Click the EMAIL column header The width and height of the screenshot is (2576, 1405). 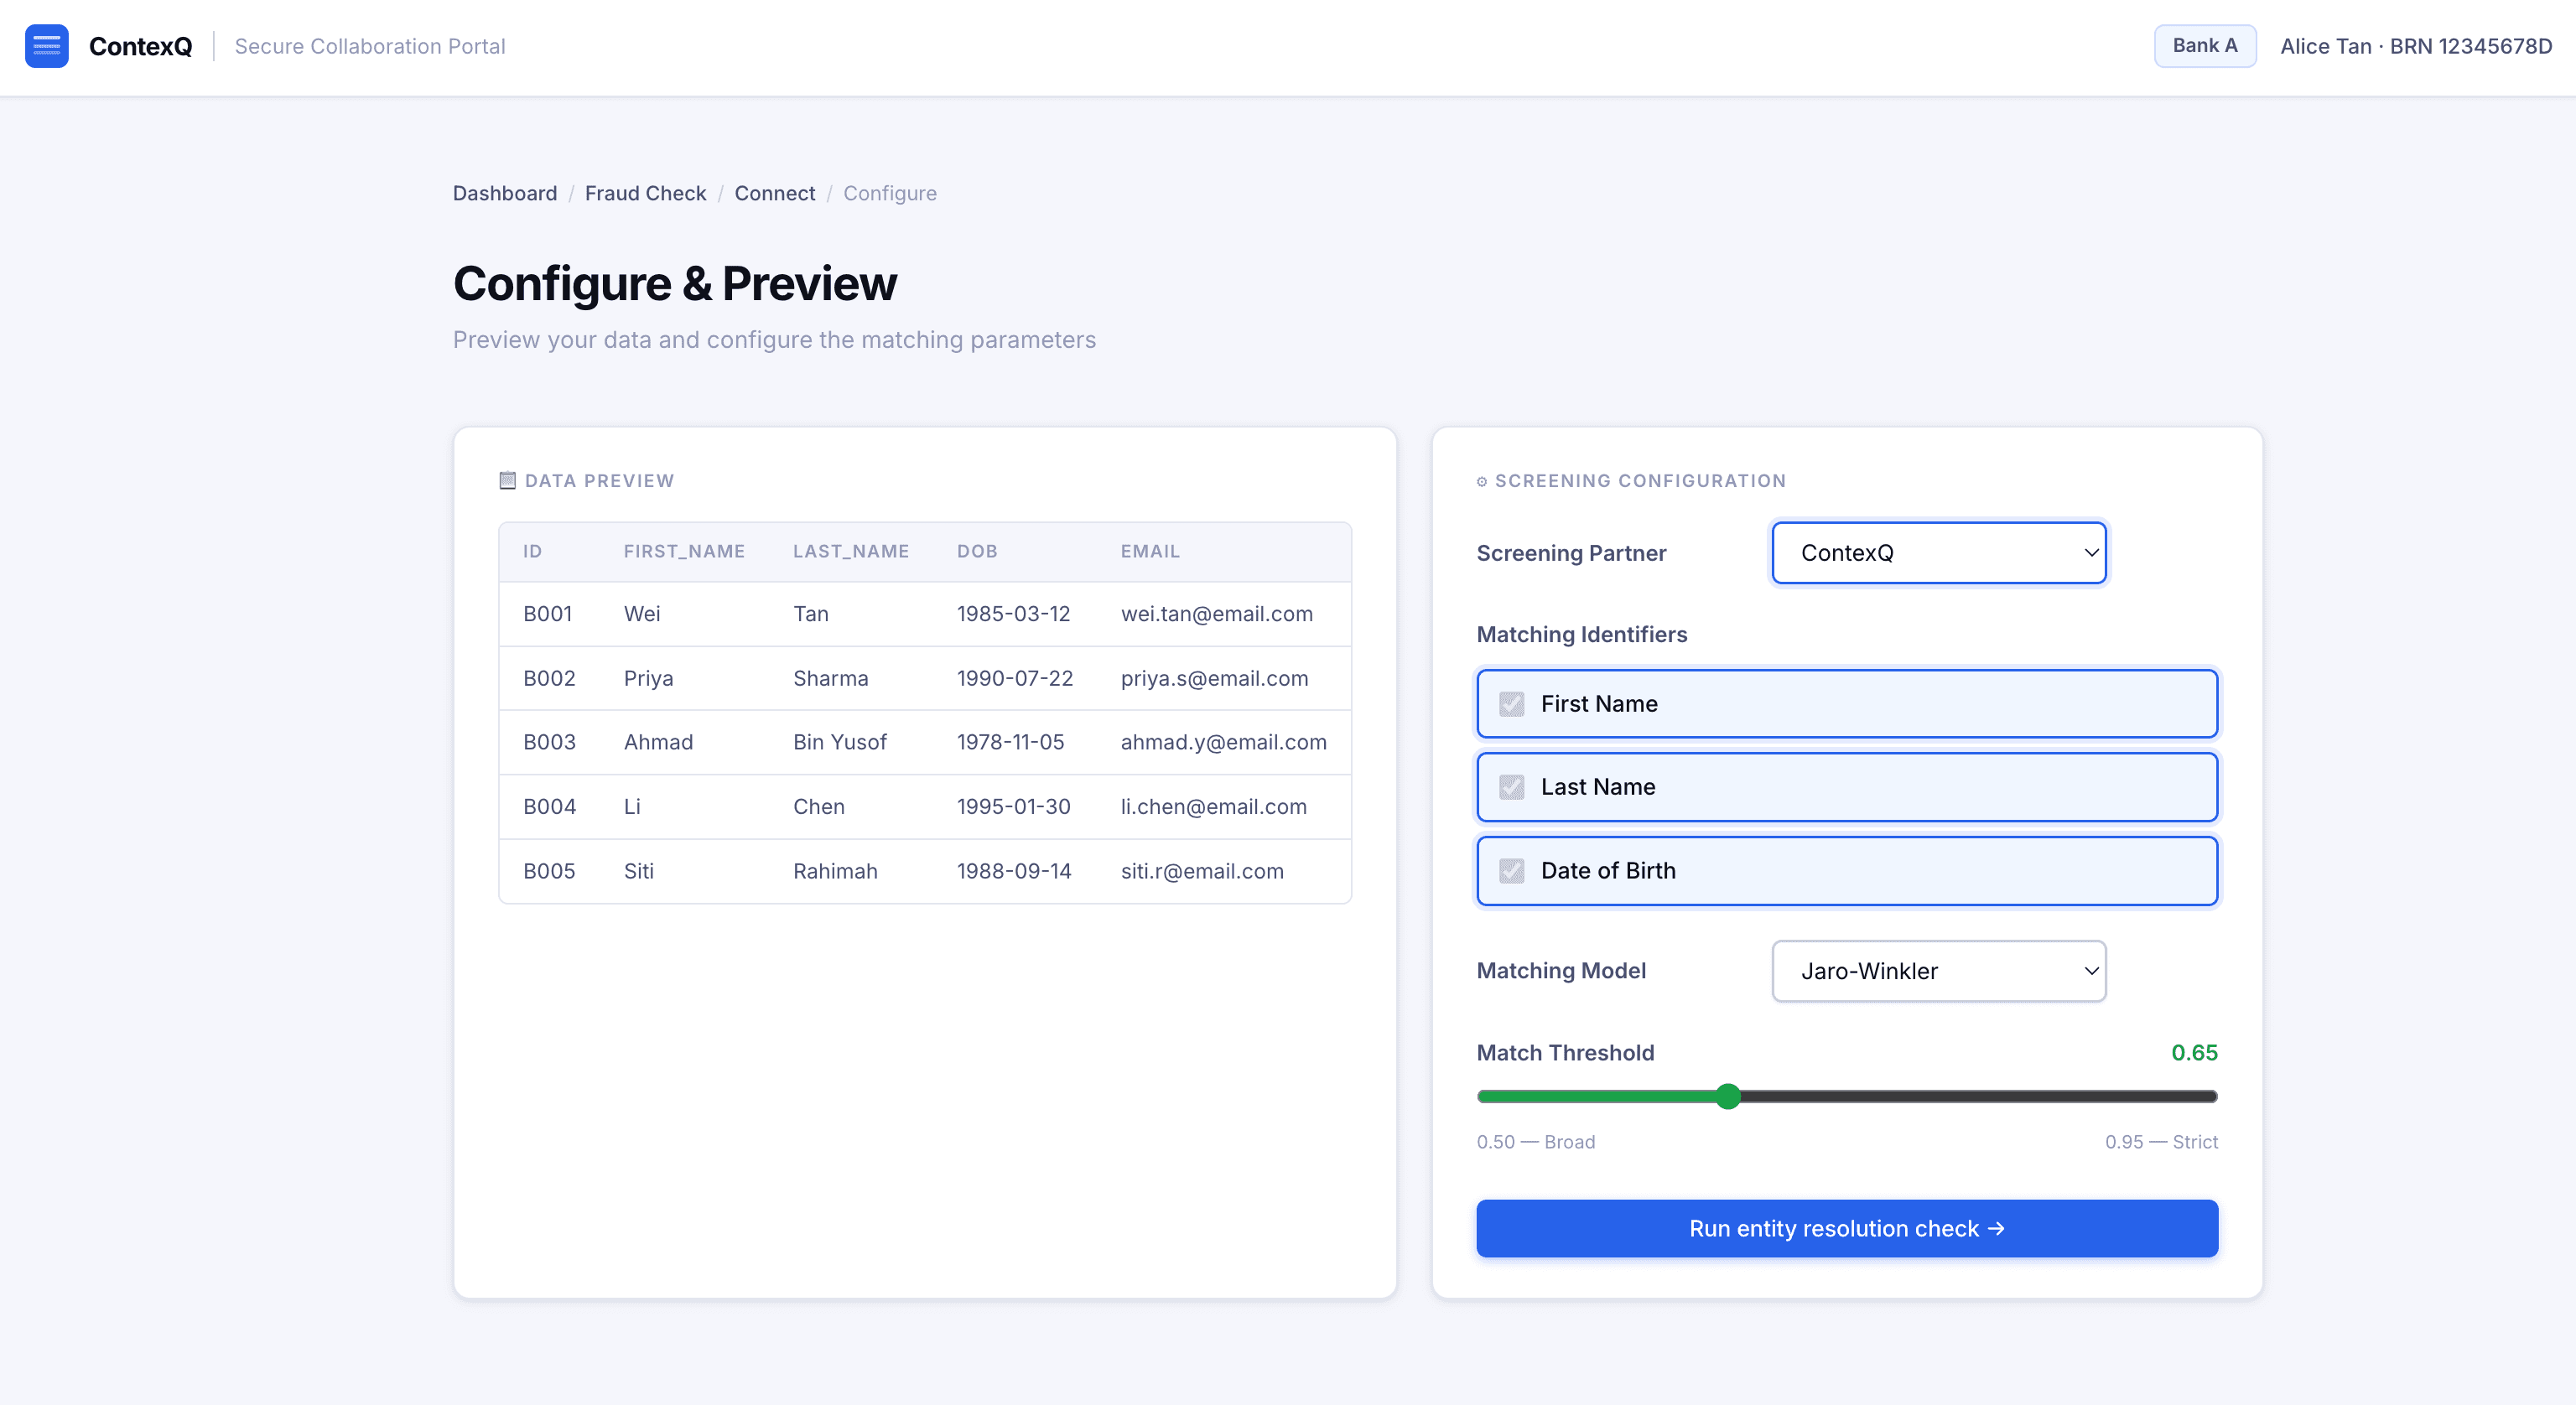(1150, 551)
